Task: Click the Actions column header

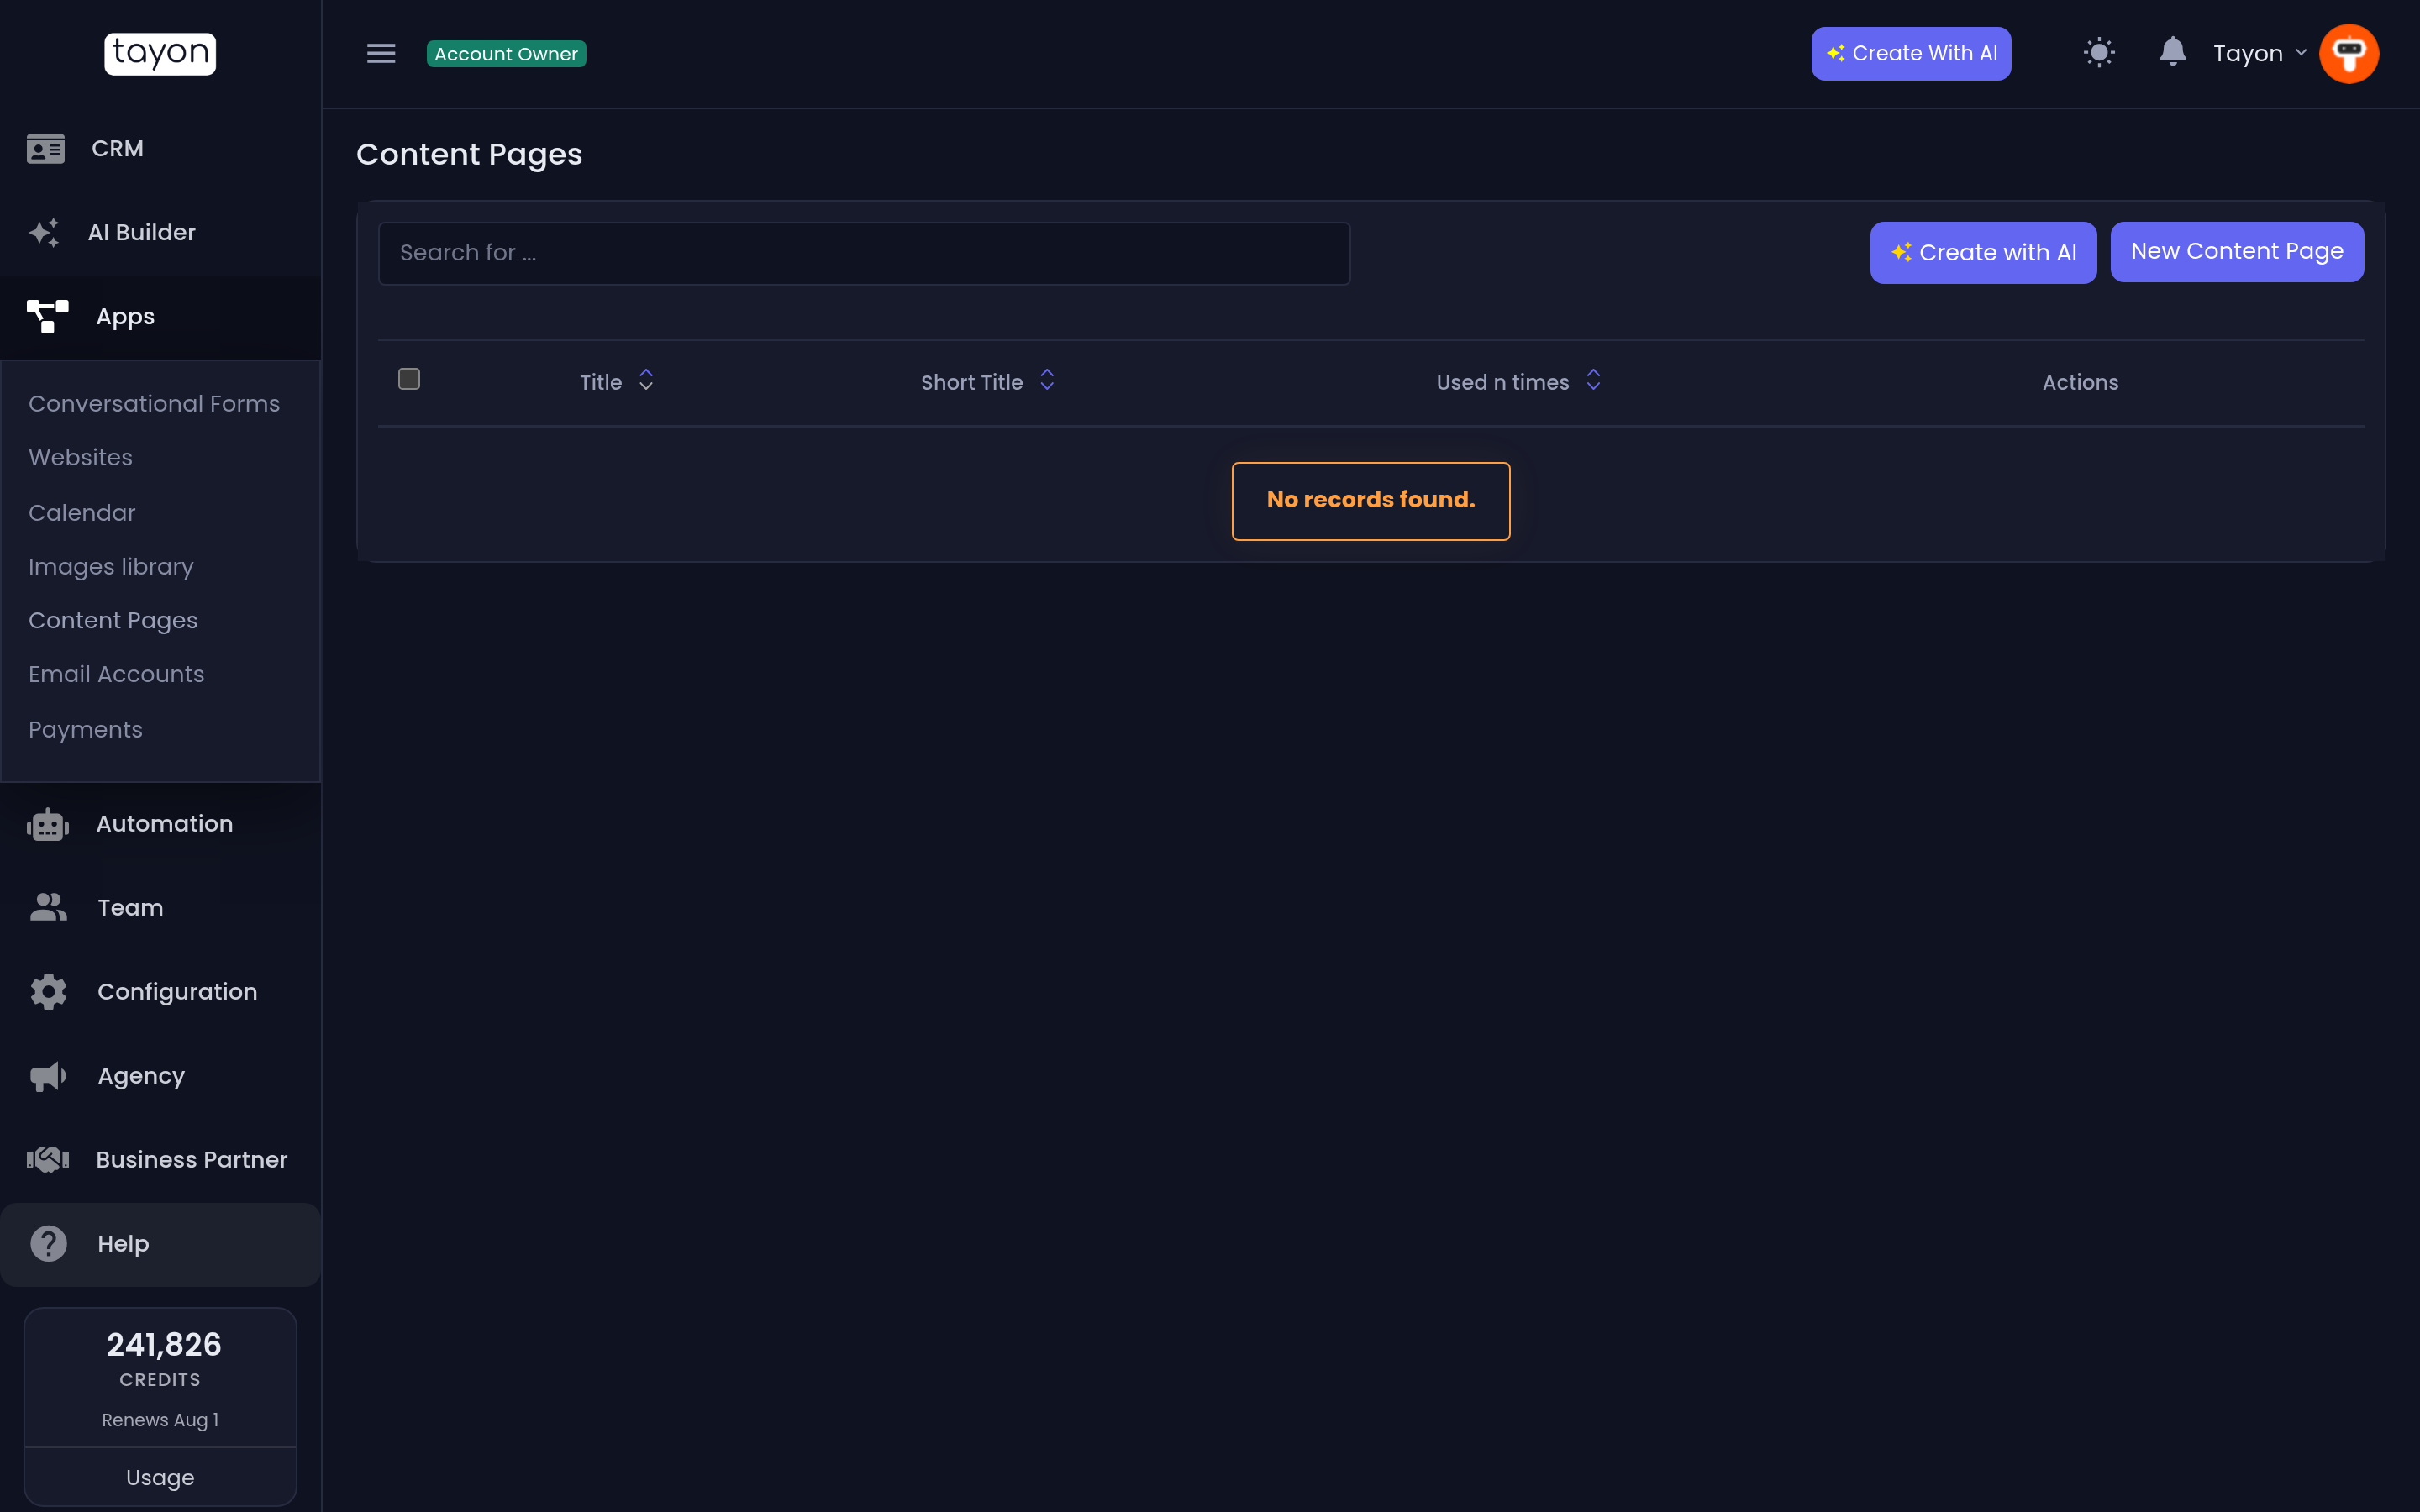Action: coord(2080,383)
